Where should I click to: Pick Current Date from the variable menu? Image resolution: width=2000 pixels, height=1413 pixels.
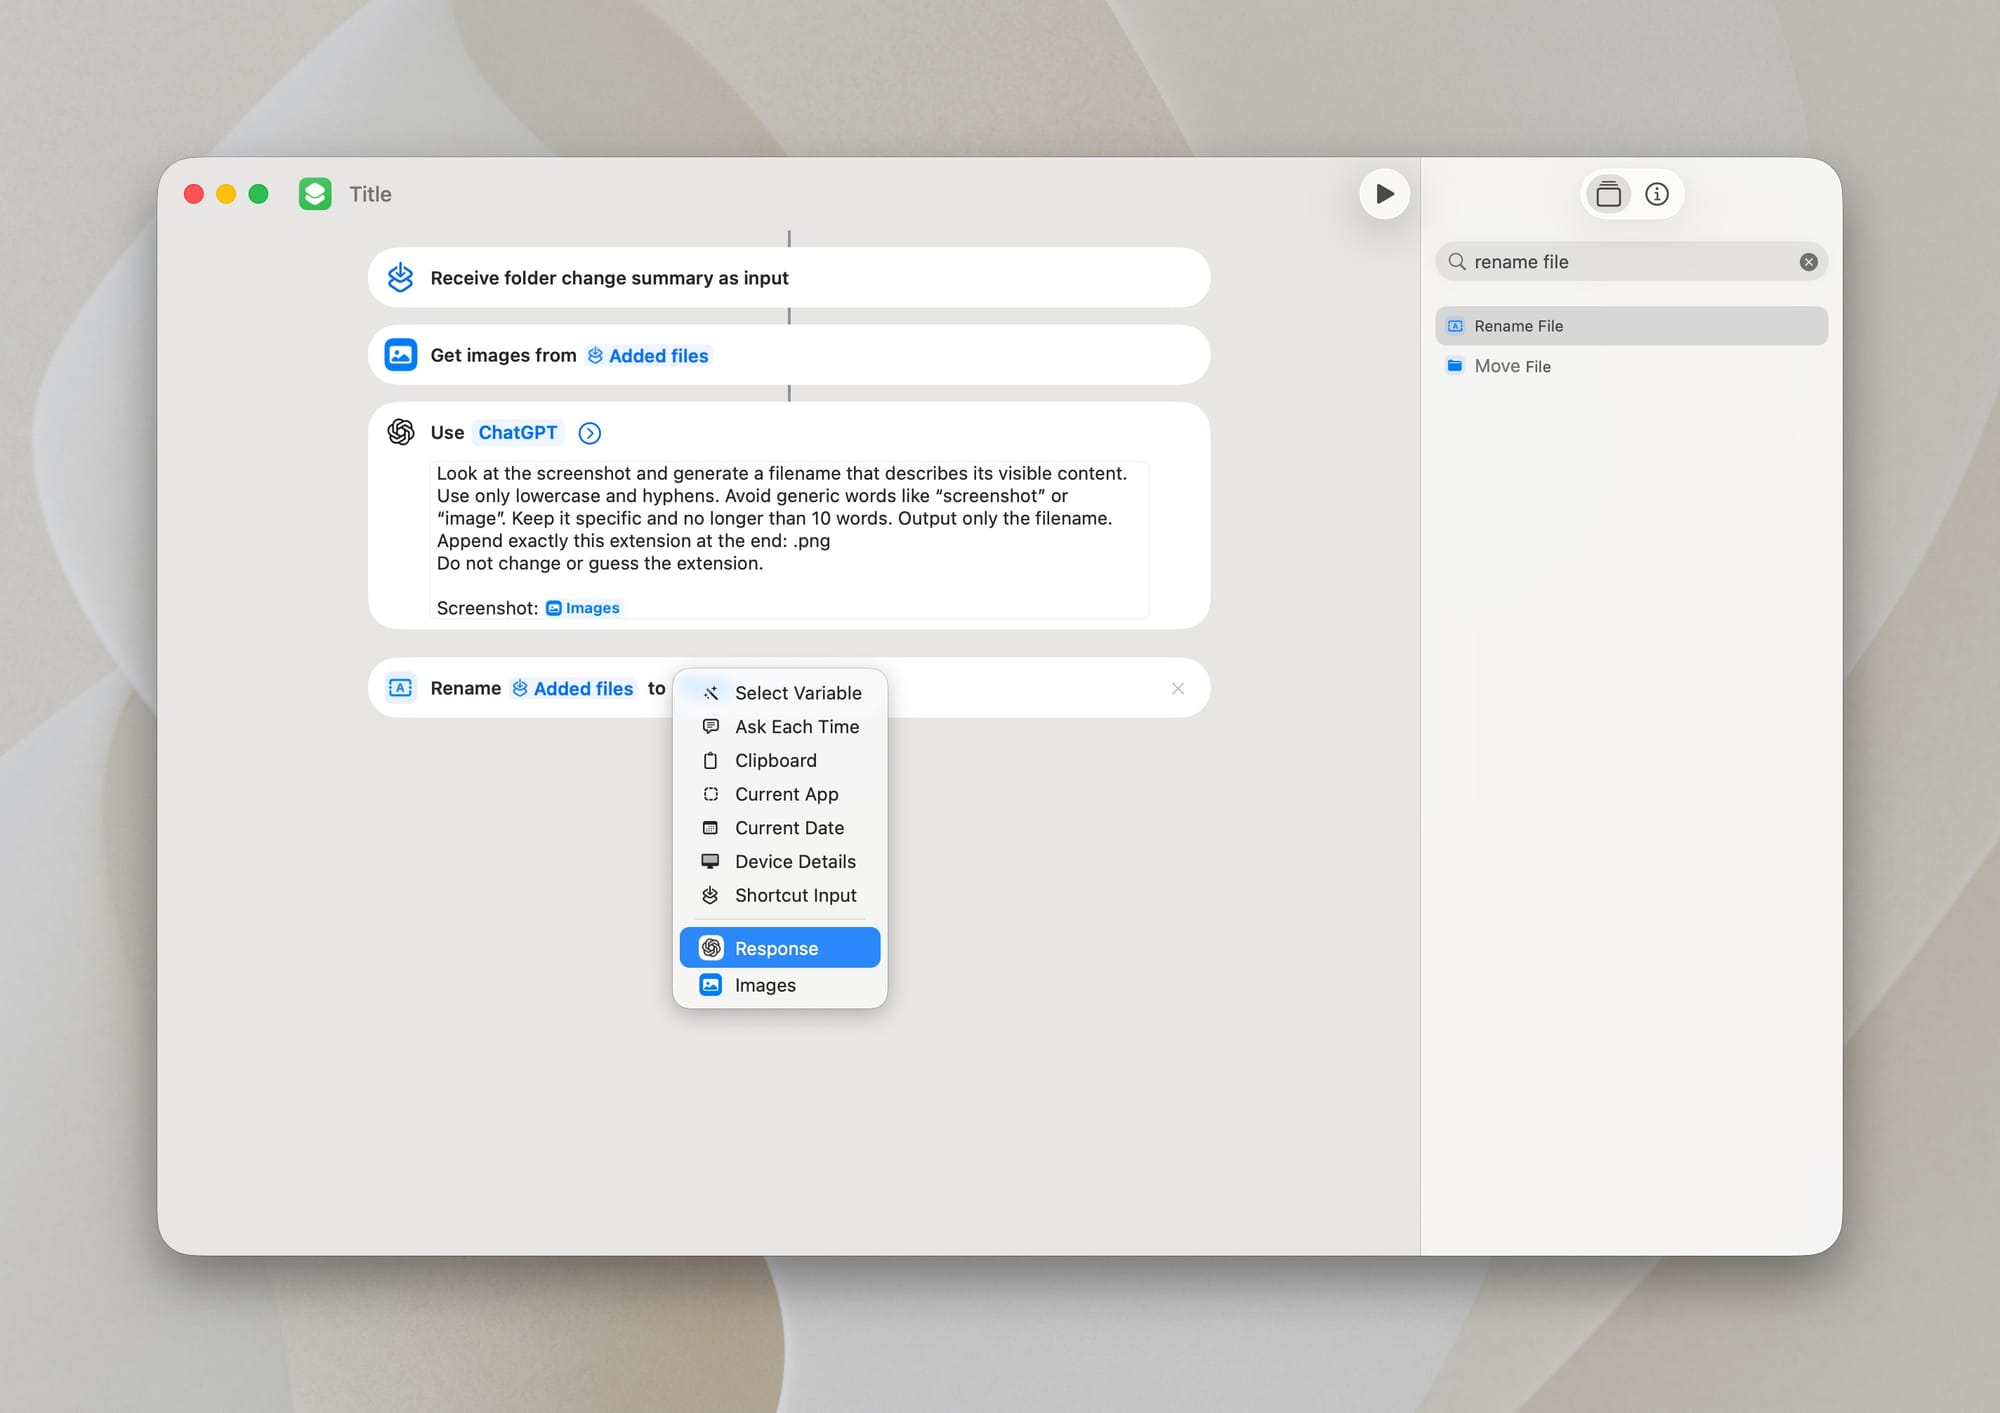(789, 827)
